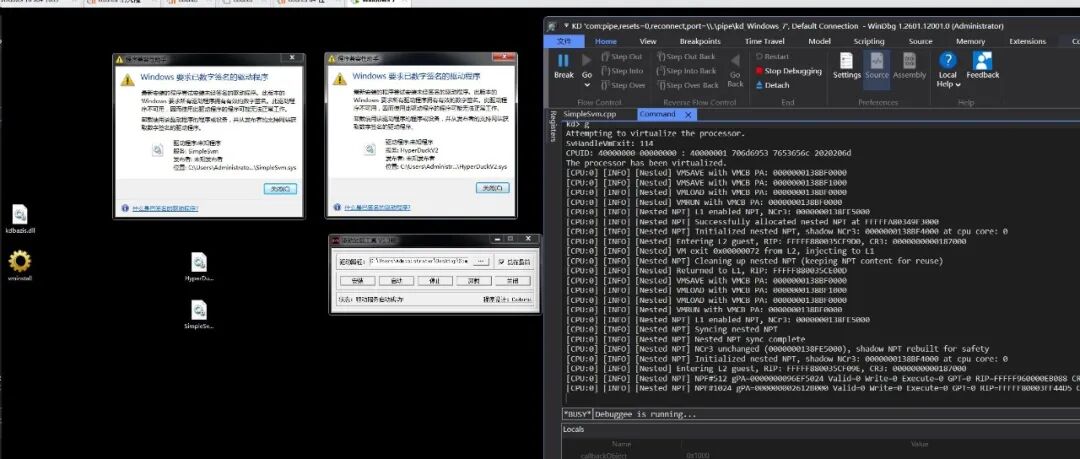This screenshot has width=1080, height=459.
Task: Click 卸载 uninstall button in driver loader
Action: click(475, 281)
